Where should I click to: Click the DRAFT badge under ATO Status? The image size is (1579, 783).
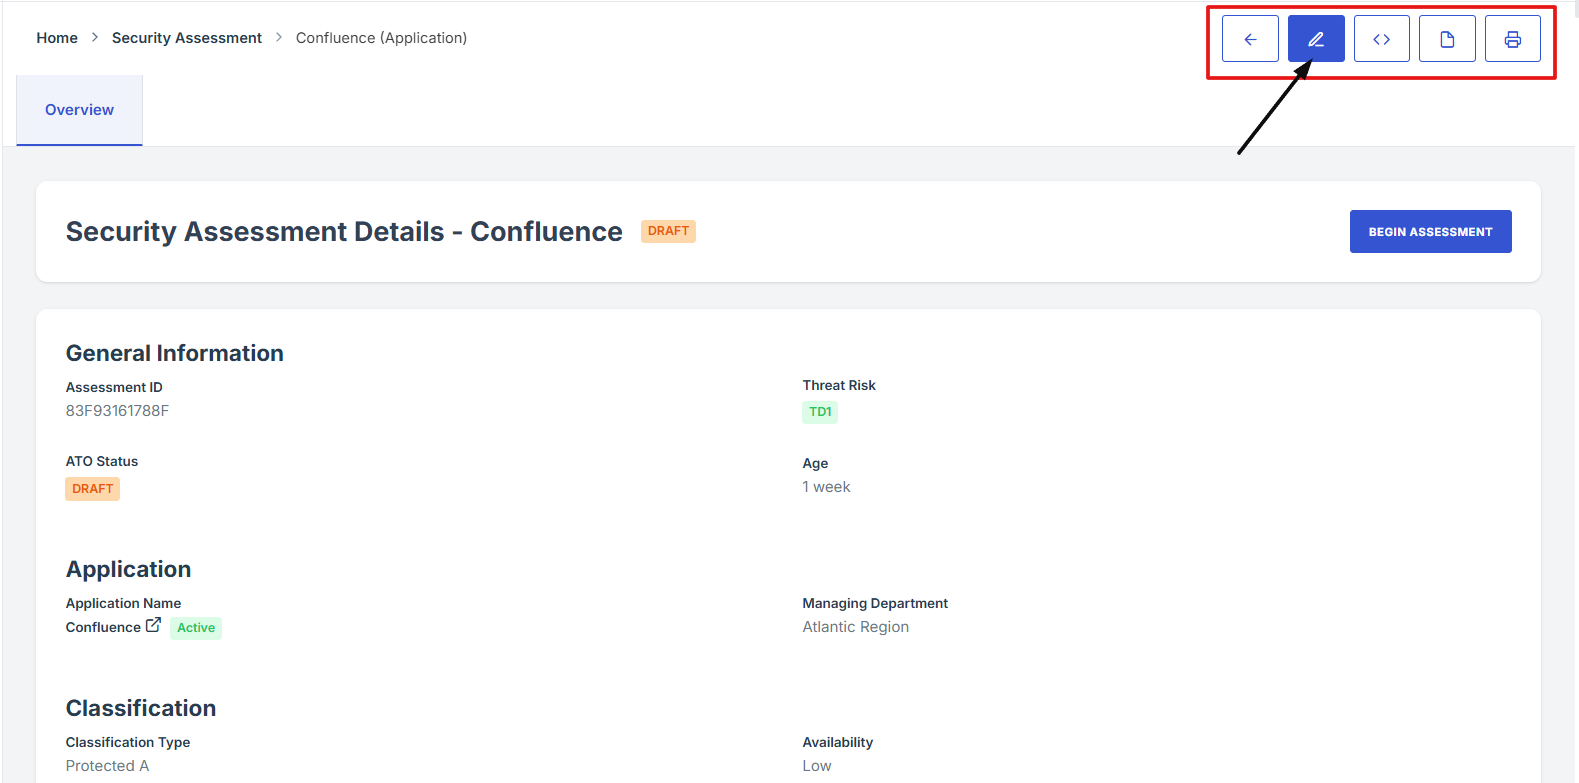coord(92,489)
